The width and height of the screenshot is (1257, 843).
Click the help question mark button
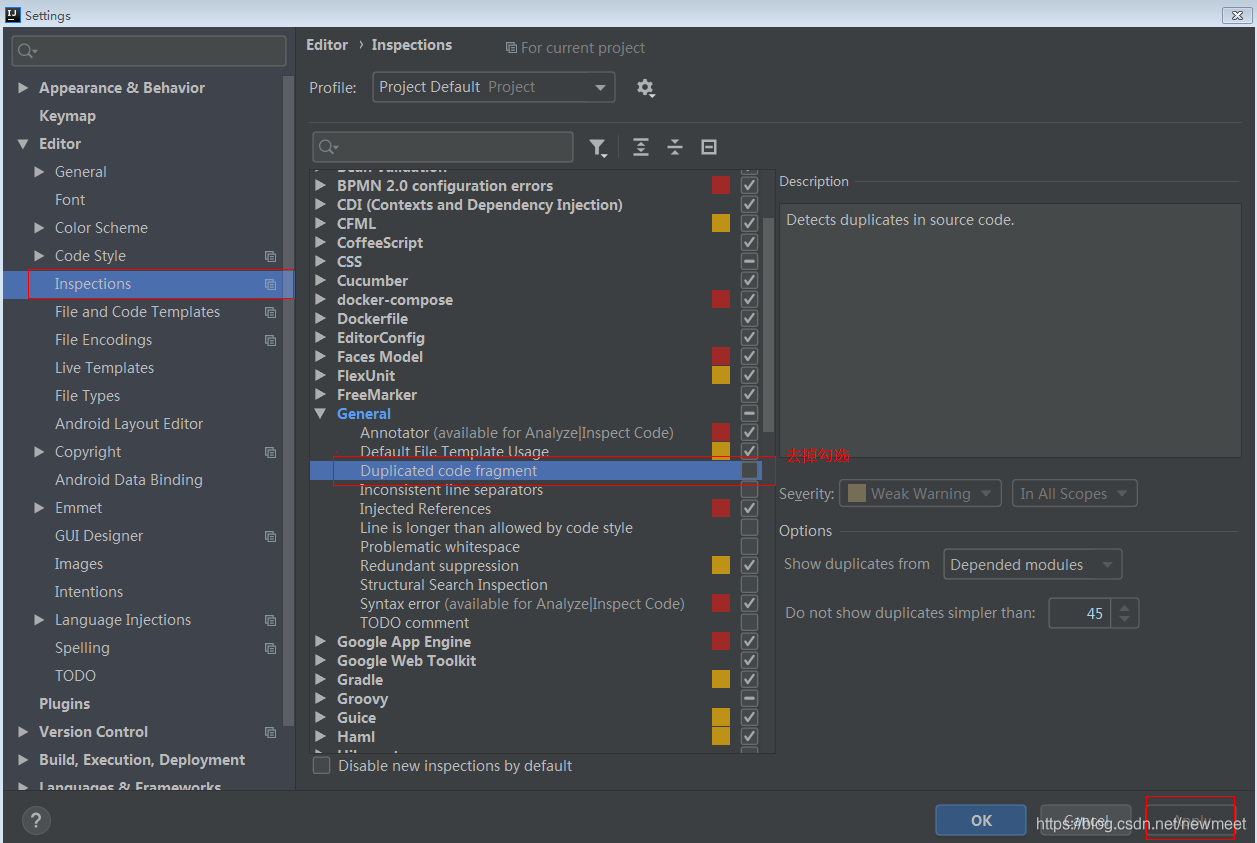pyautogui.click(x=36, y=821)
